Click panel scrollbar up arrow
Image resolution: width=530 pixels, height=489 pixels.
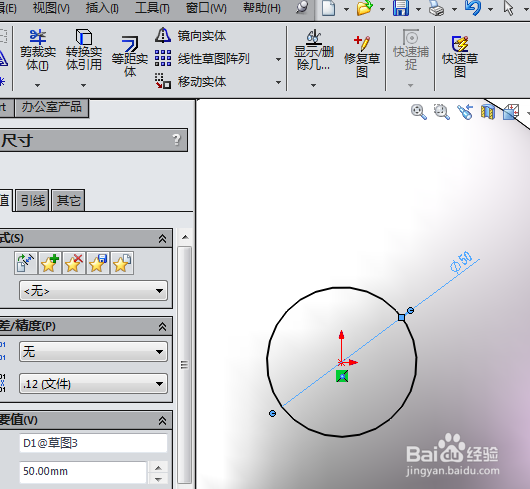[185, 237]
